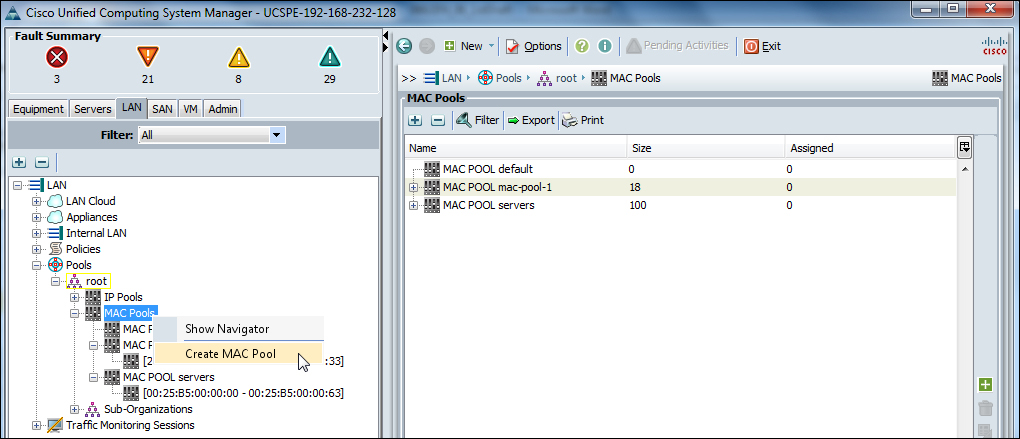Select Policies in the tree

pyautogui.click(x=83, y=249)
